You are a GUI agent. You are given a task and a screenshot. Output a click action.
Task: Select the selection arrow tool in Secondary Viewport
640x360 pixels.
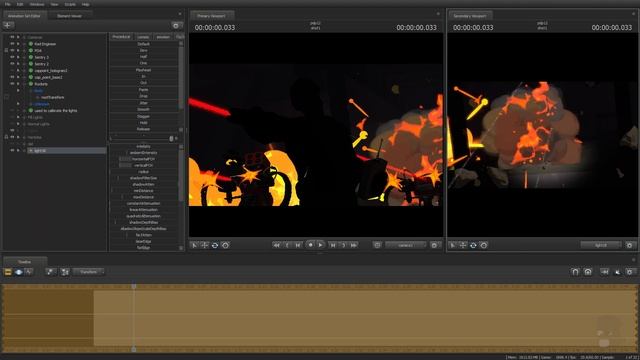pyautogui.click(x=453, y=245)
